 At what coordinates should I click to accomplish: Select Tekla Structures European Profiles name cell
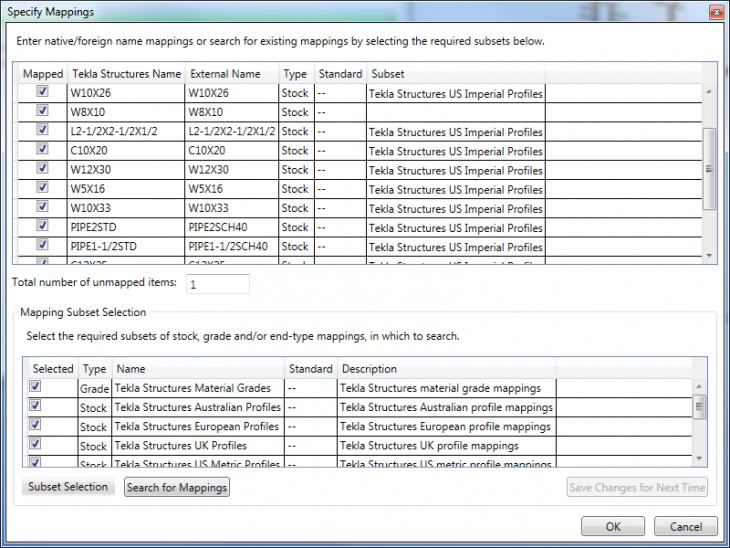(x=198, y=426)
